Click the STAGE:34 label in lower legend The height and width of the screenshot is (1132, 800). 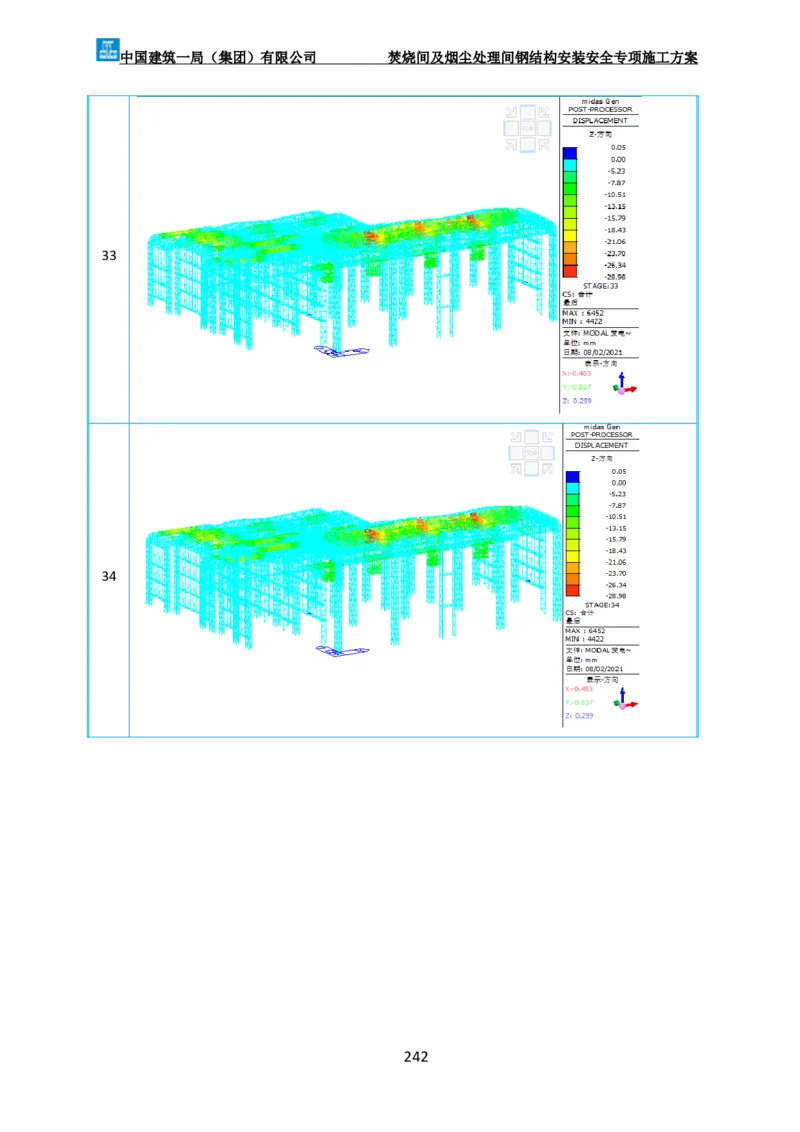coord(602,605)
